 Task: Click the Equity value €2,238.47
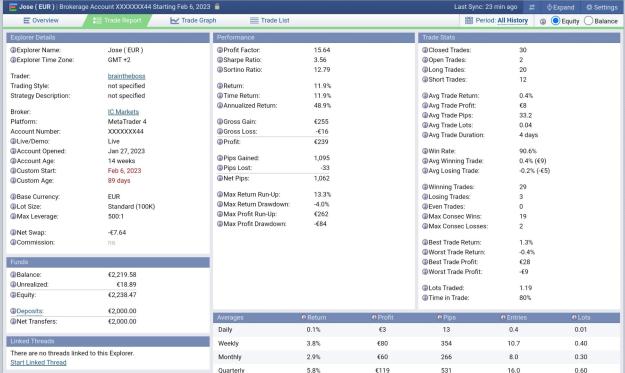[x=122, y=295]
